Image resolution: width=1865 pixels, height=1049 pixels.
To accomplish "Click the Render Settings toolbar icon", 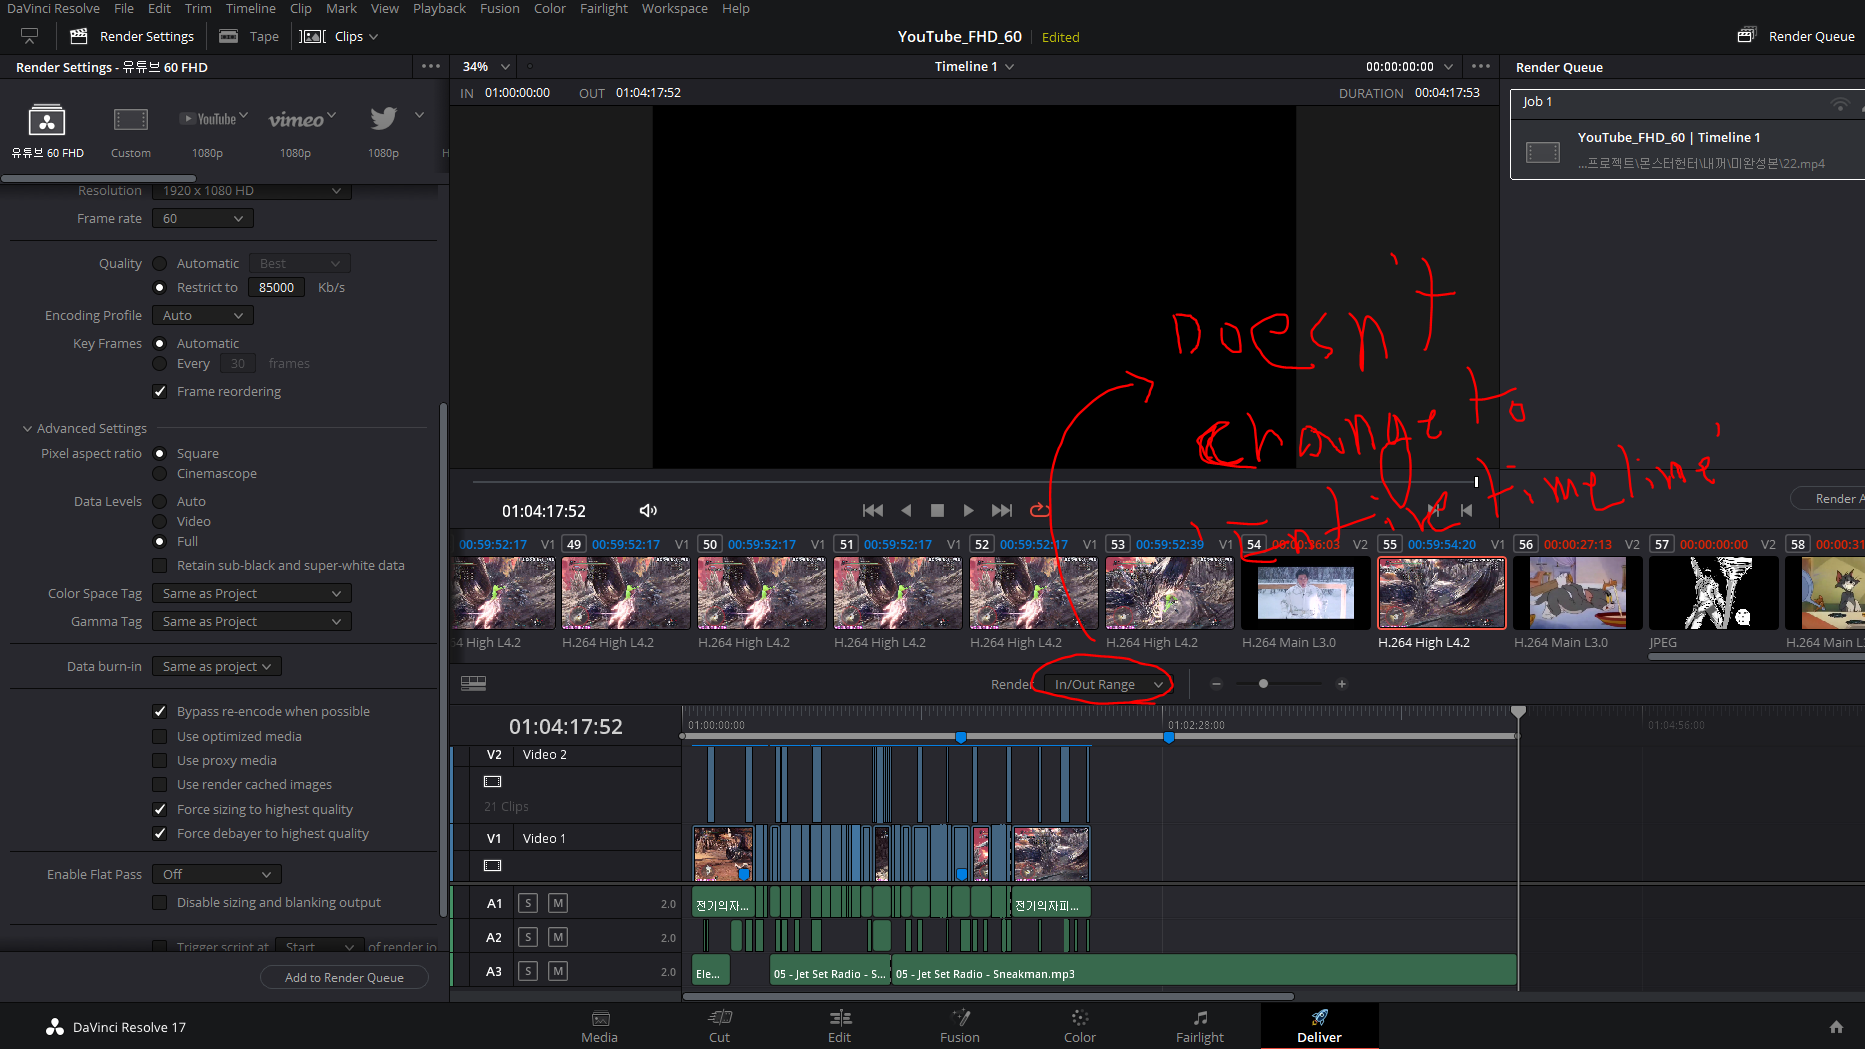I will [79, 36].
